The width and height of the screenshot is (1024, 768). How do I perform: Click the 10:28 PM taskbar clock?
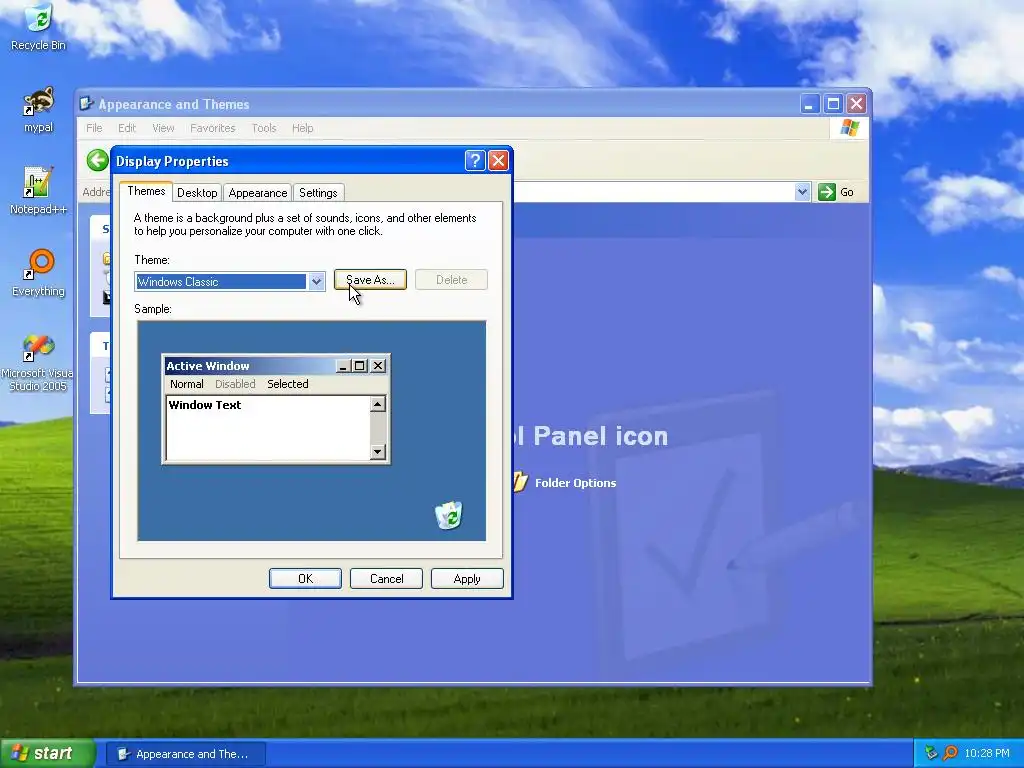987,753
